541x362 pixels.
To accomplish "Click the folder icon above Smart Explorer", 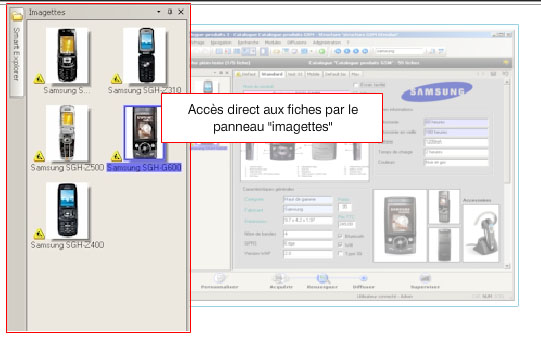I will click(x=16, y=16).
